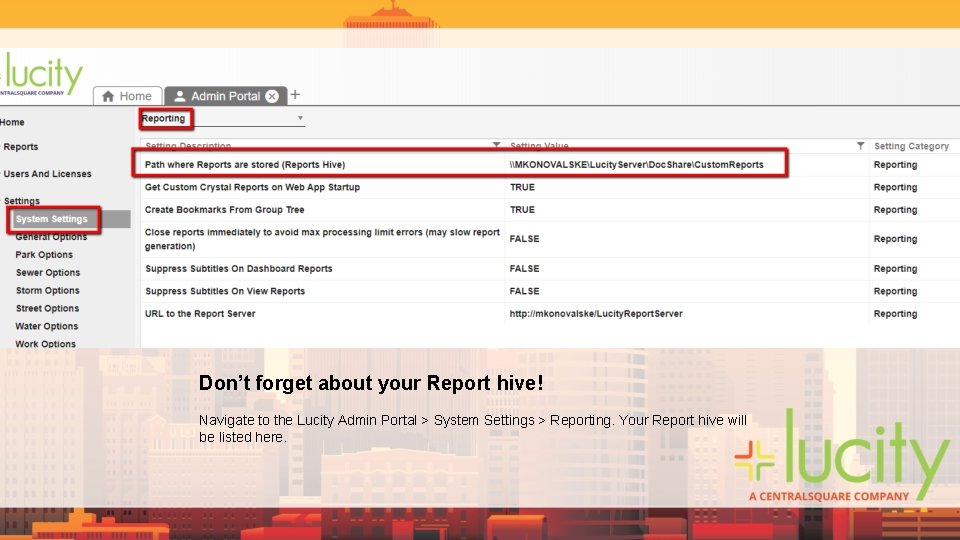The width and height of the screenshot is (960, 540).
Task: Click the Admin Portal user icon
Action: (179, 96)
